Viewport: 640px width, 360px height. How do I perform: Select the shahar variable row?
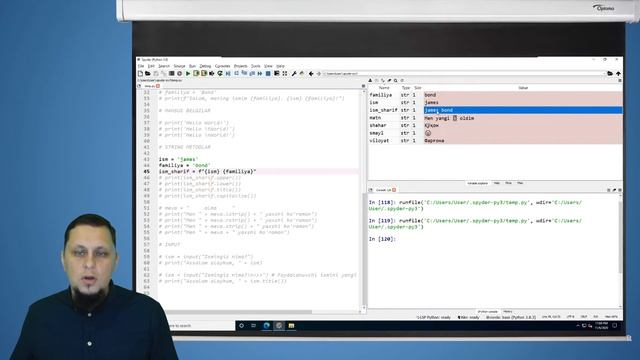click(496, 125)
